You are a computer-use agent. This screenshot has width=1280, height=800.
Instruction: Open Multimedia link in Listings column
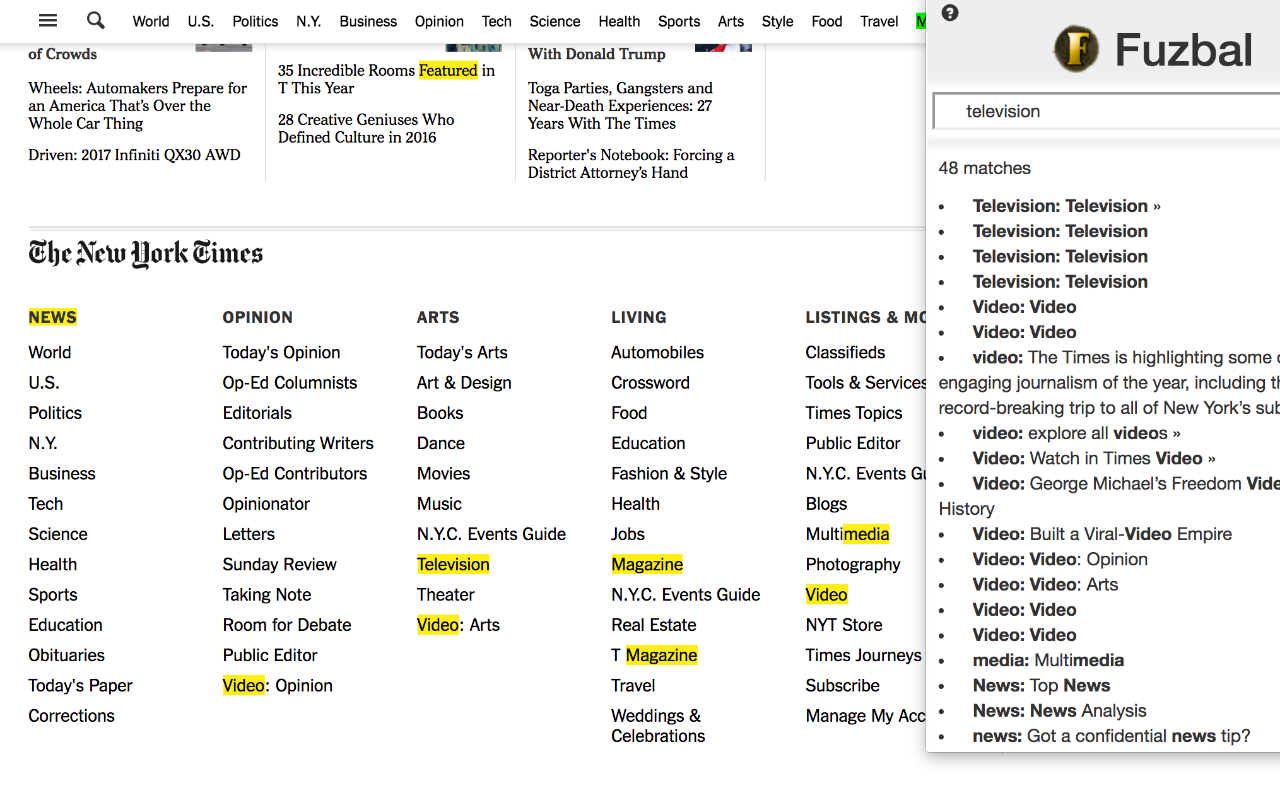pos(847,534)
